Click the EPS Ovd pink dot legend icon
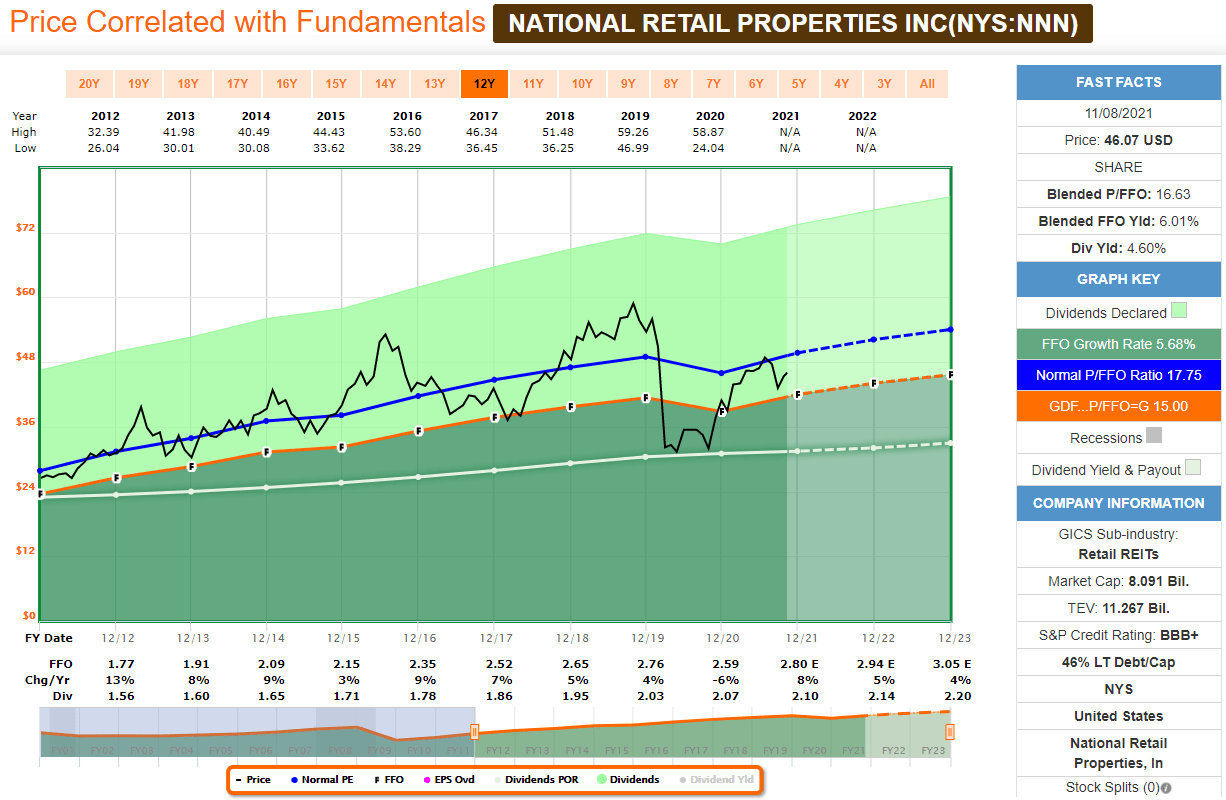This screenshot has width=1226, height=800. (426, 779)
